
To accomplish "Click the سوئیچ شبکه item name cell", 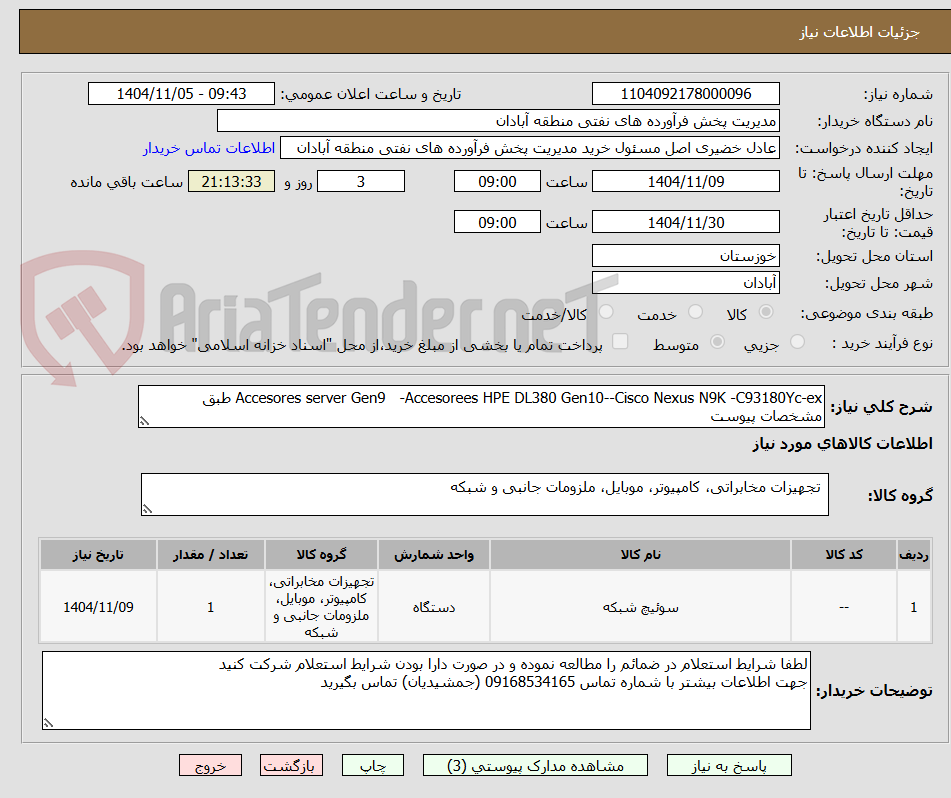I will pos(640,607).
